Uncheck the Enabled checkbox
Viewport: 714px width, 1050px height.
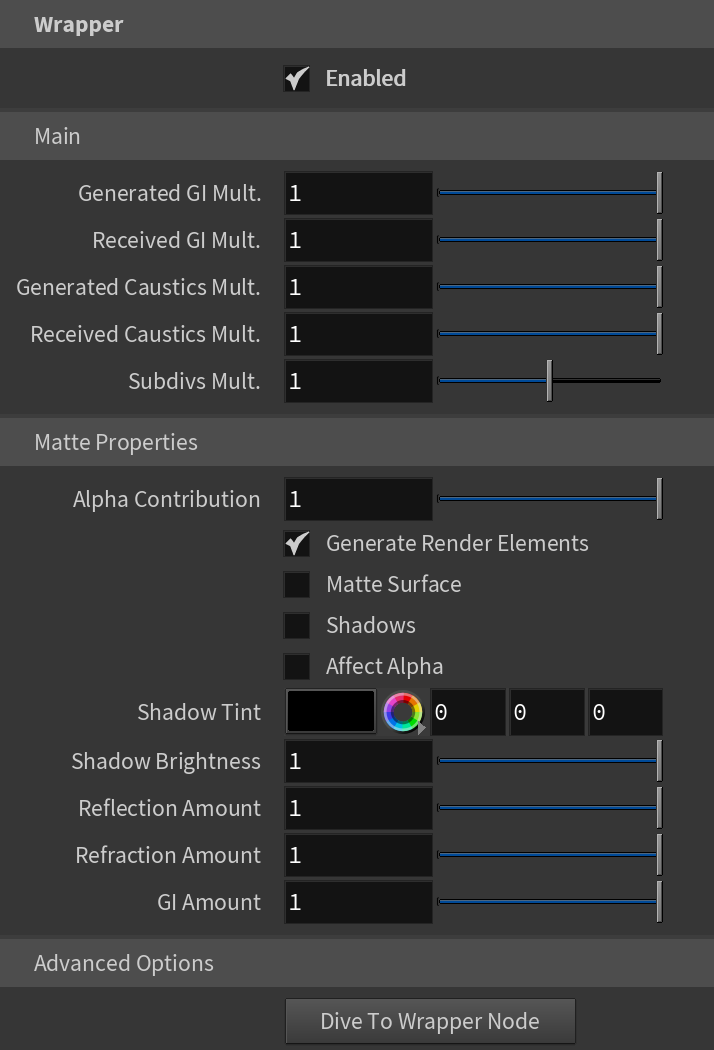click(x=297, y=79)
